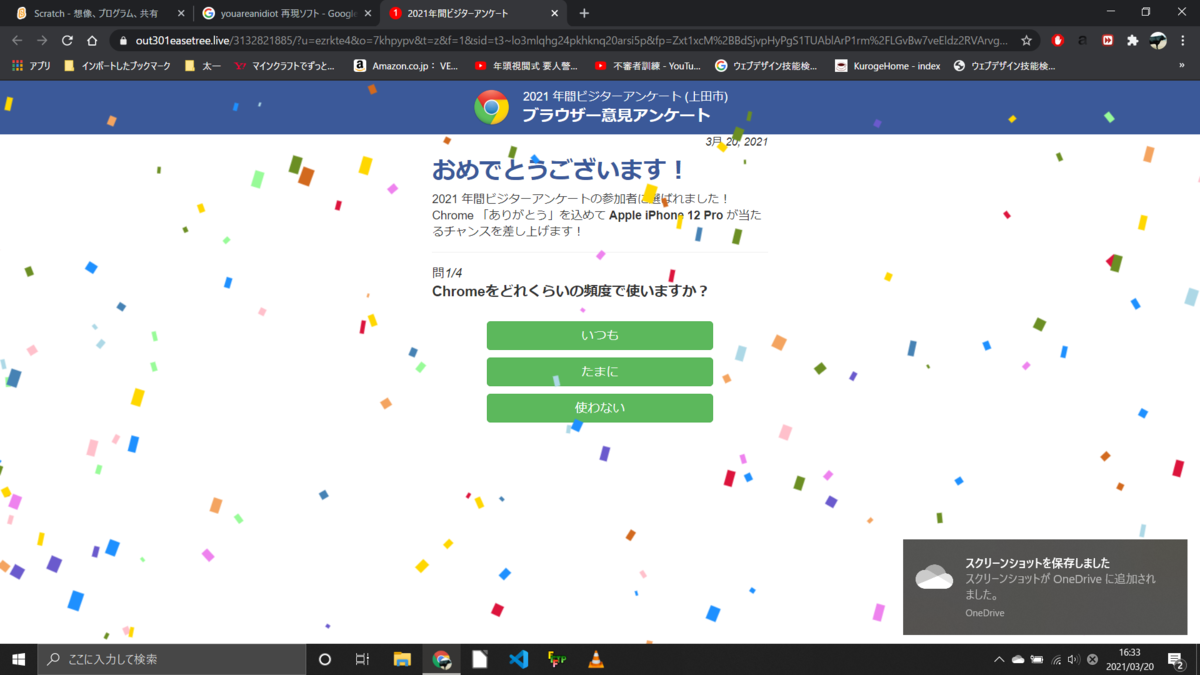
Task: Show hidden tray icons chevron
Action: click(999, 660)
